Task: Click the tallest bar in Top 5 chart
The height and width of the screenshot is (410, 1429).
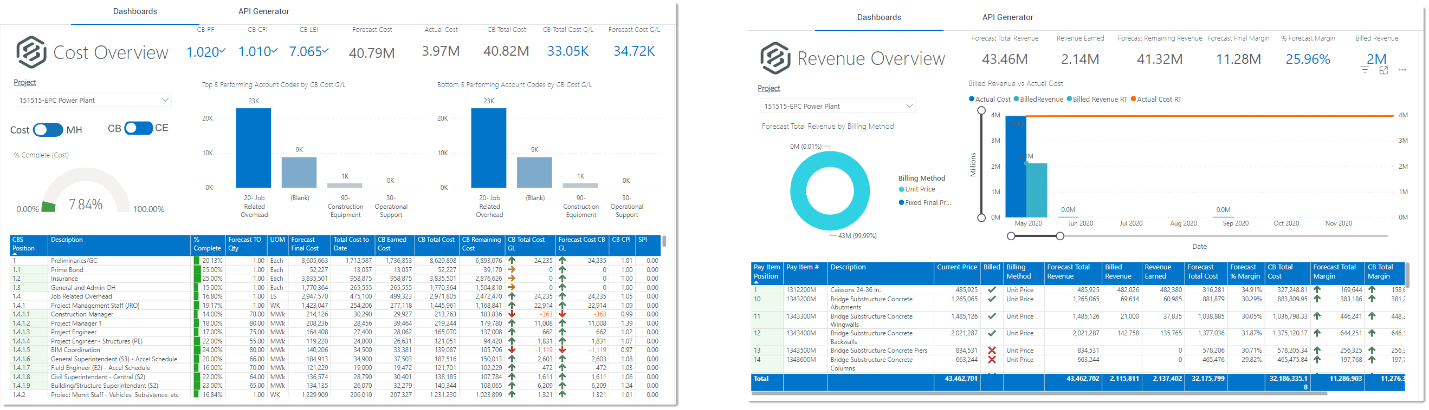Action: 253,147
